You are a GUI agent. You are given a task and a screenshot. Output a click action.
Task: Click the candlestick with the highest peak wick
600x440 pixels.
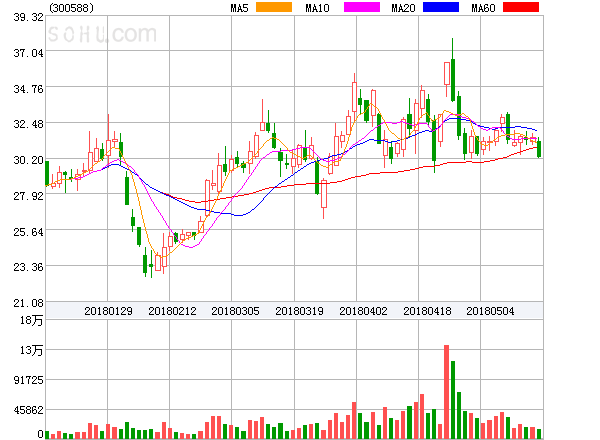tap(453, 70)
